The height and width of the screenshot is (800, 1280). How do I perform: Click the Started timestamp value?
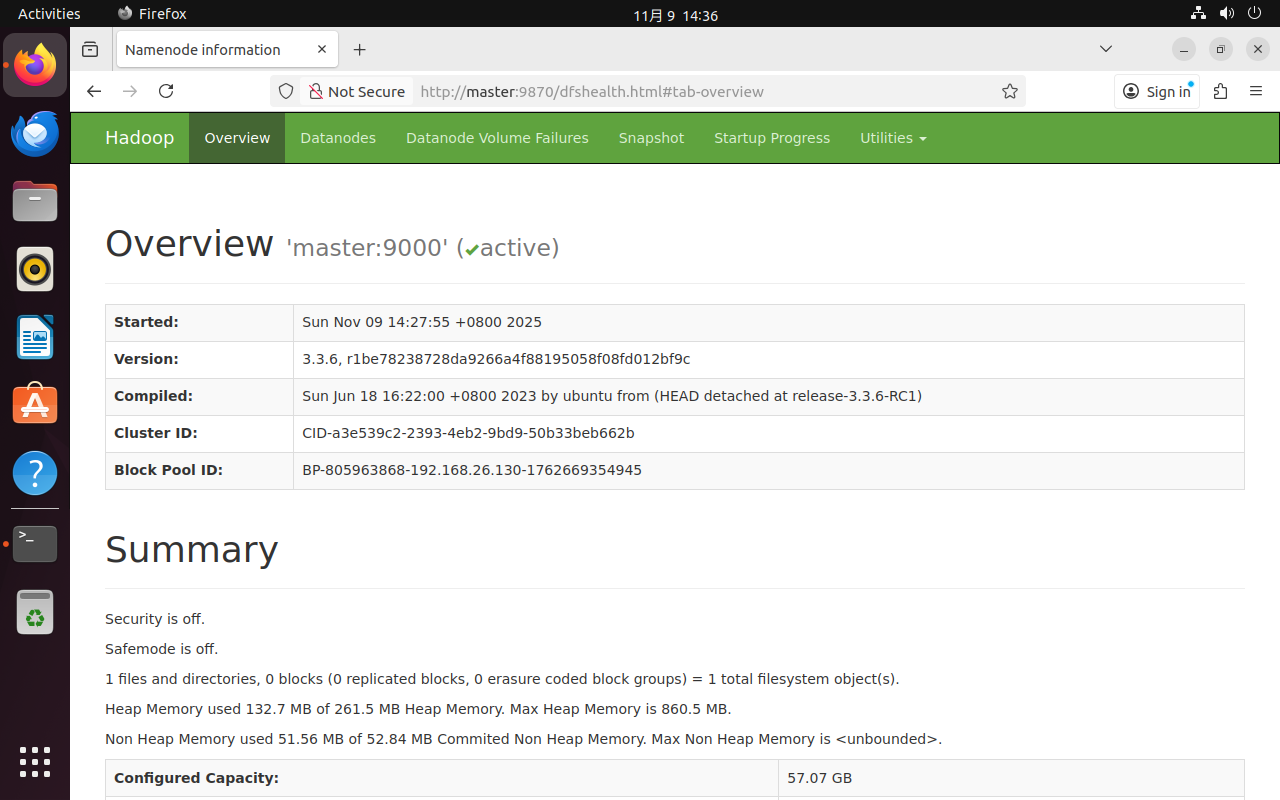(422, 322)
